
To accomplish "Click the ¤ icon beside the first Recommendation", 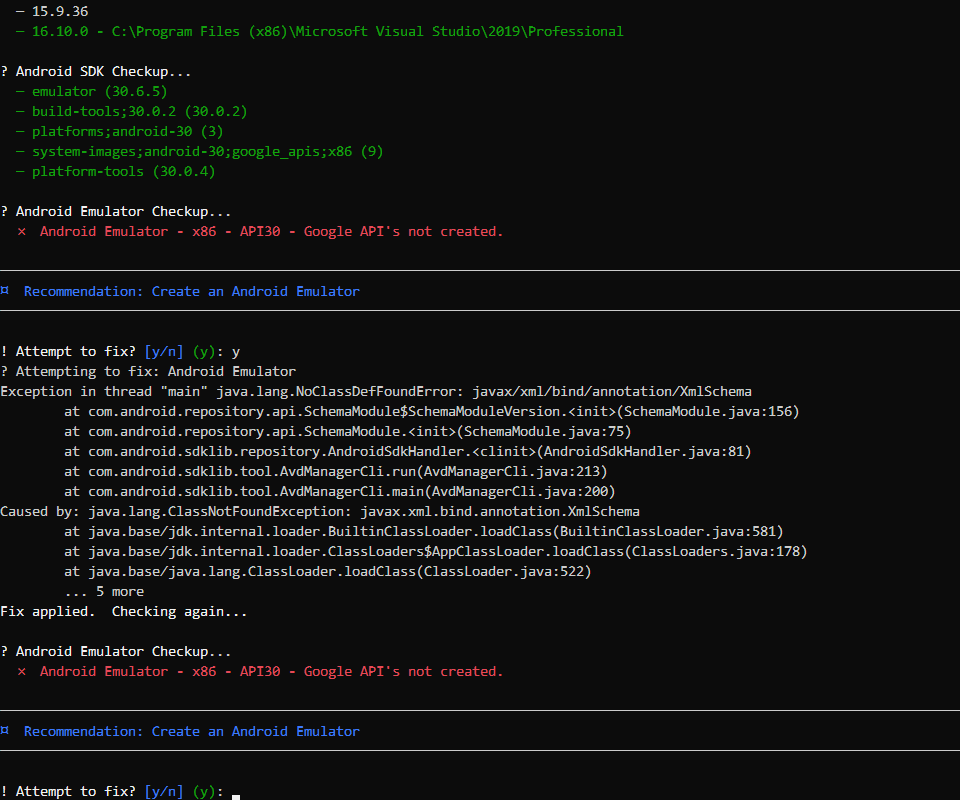I will (x=6, y=290).
